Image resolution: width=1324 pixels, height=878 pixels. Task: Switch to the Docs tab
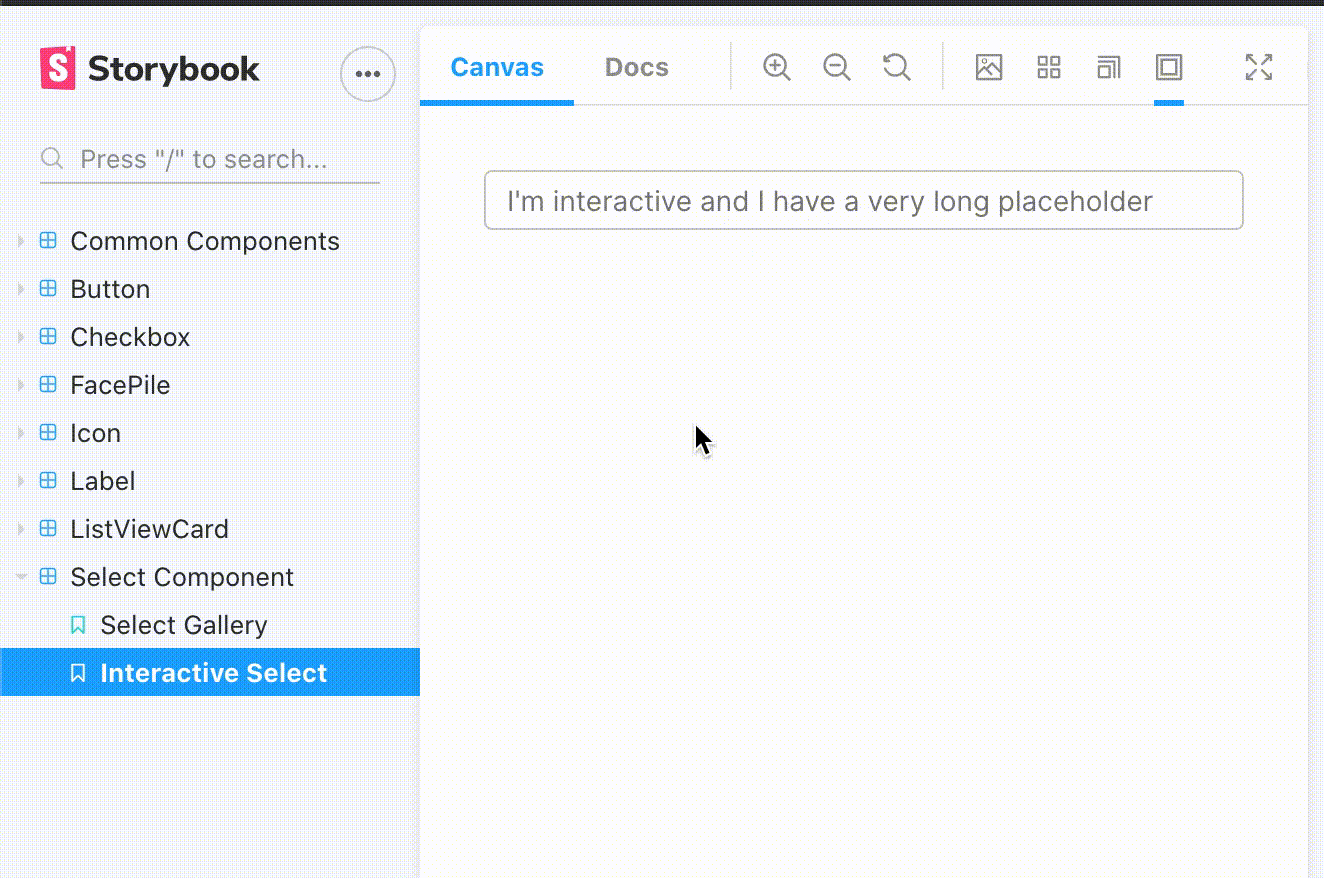click(x=637, y=67)
